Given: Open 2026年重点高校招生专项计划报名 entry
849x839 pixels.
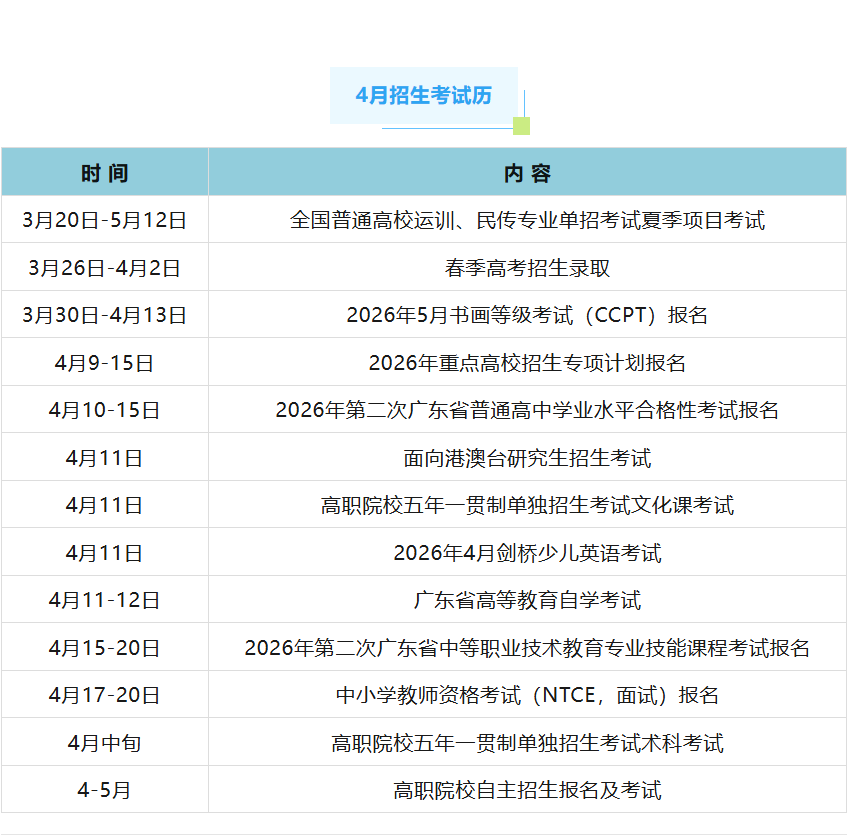Looking at the screenshot, I should coord(527,363).
